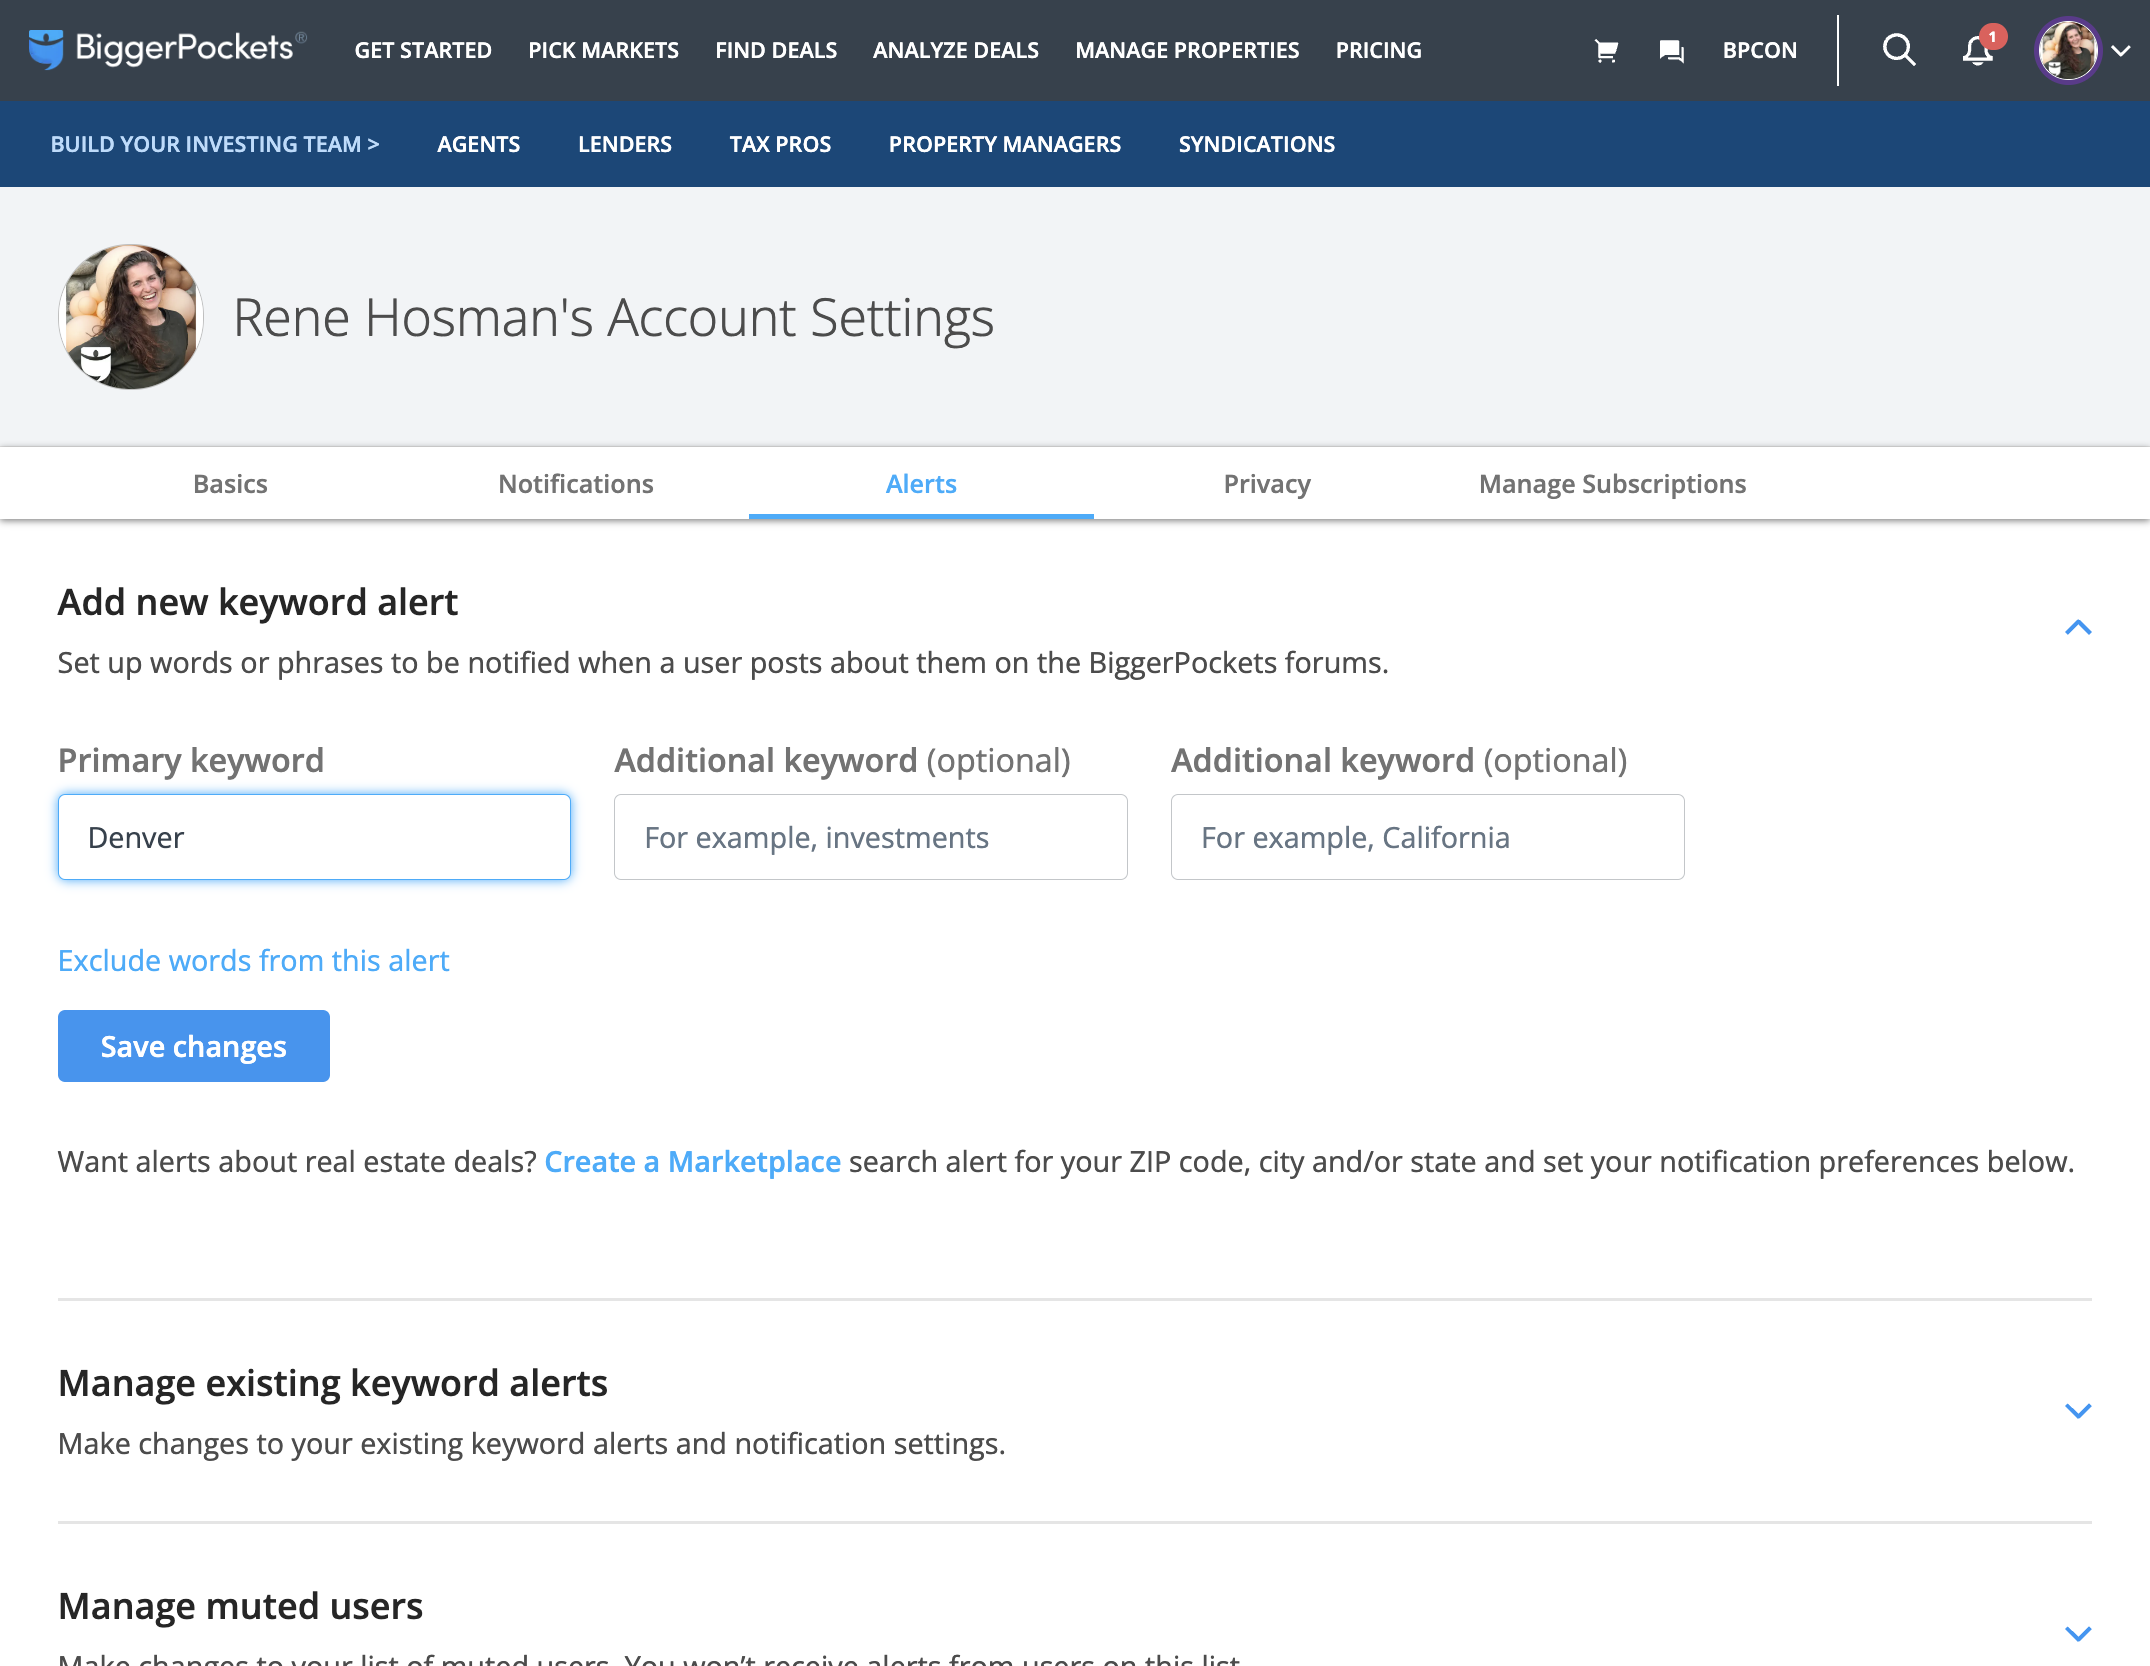Screen dimensions: 2150x1666
Task: Go to Manage Subscriptions tab
Action: point(1612,484)
